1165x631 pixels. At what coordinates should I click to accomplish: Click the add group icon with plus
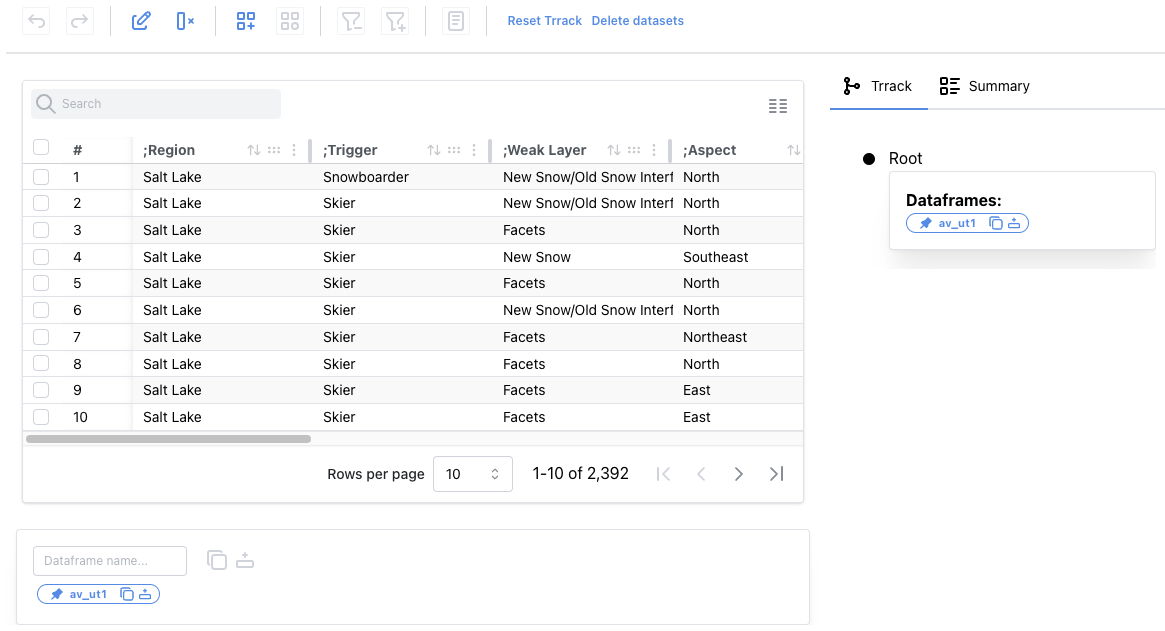246,21
